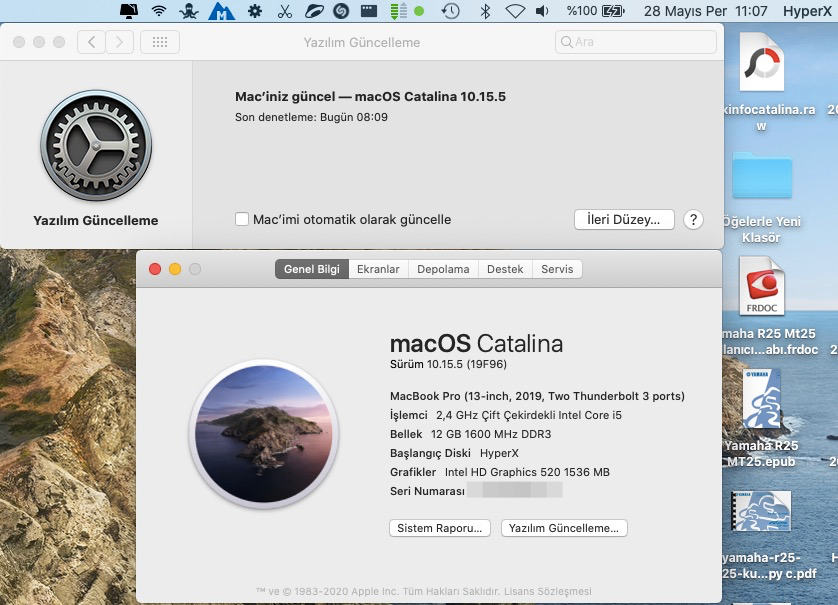Click the Ara search field
838x605 pixels.
point(636,42)
